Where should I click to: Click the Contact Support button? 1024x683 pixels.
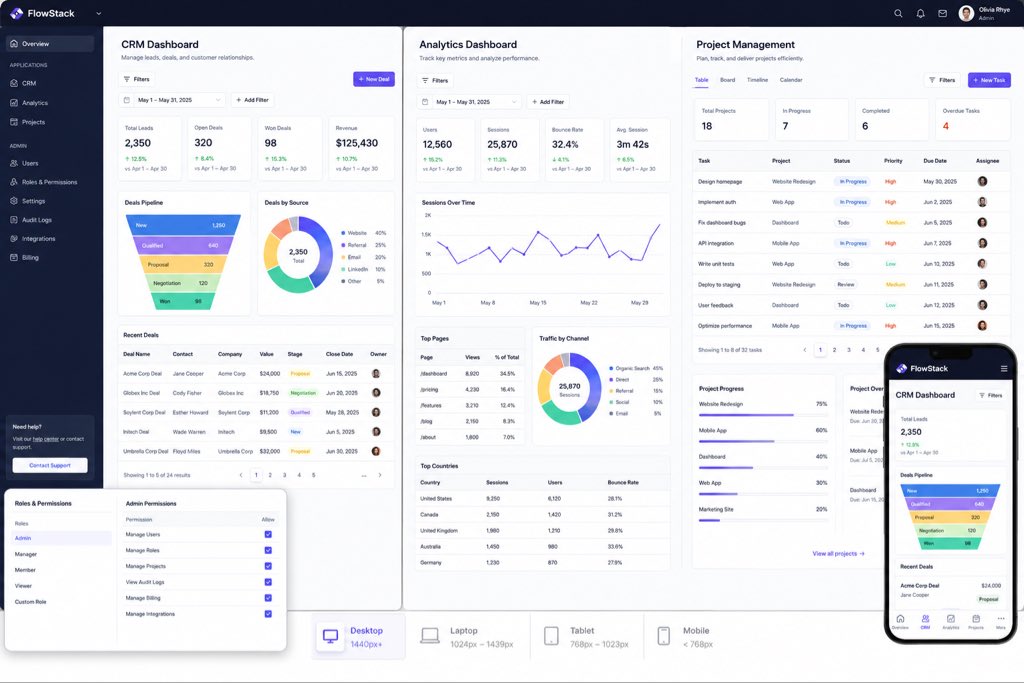50,465
